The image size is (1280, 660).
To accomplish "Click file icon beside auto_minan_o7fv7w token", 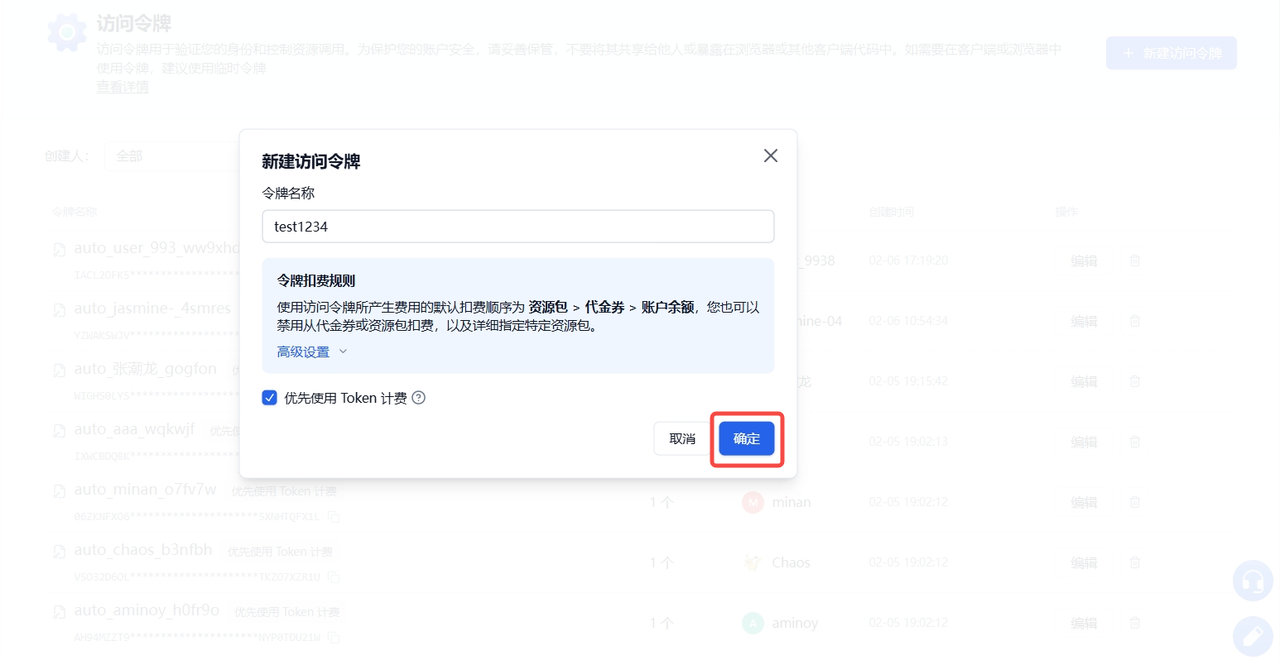I will (x=59, y=491).
